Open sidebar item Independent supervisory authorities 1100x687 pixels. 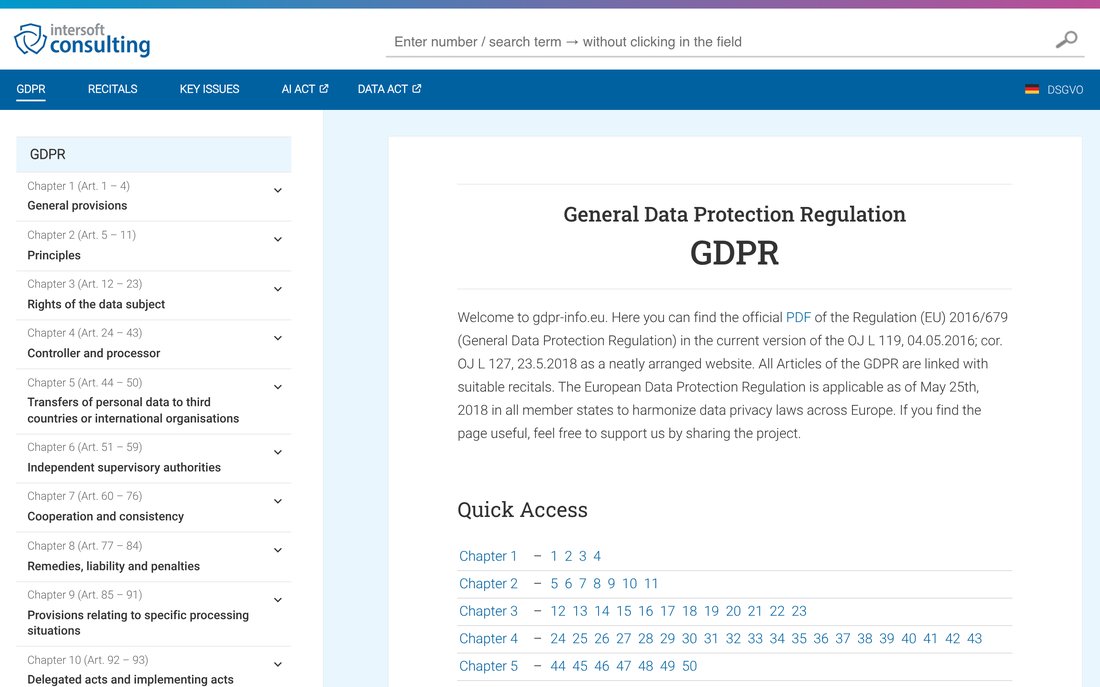pyautogui.click(x=124, y=467)
